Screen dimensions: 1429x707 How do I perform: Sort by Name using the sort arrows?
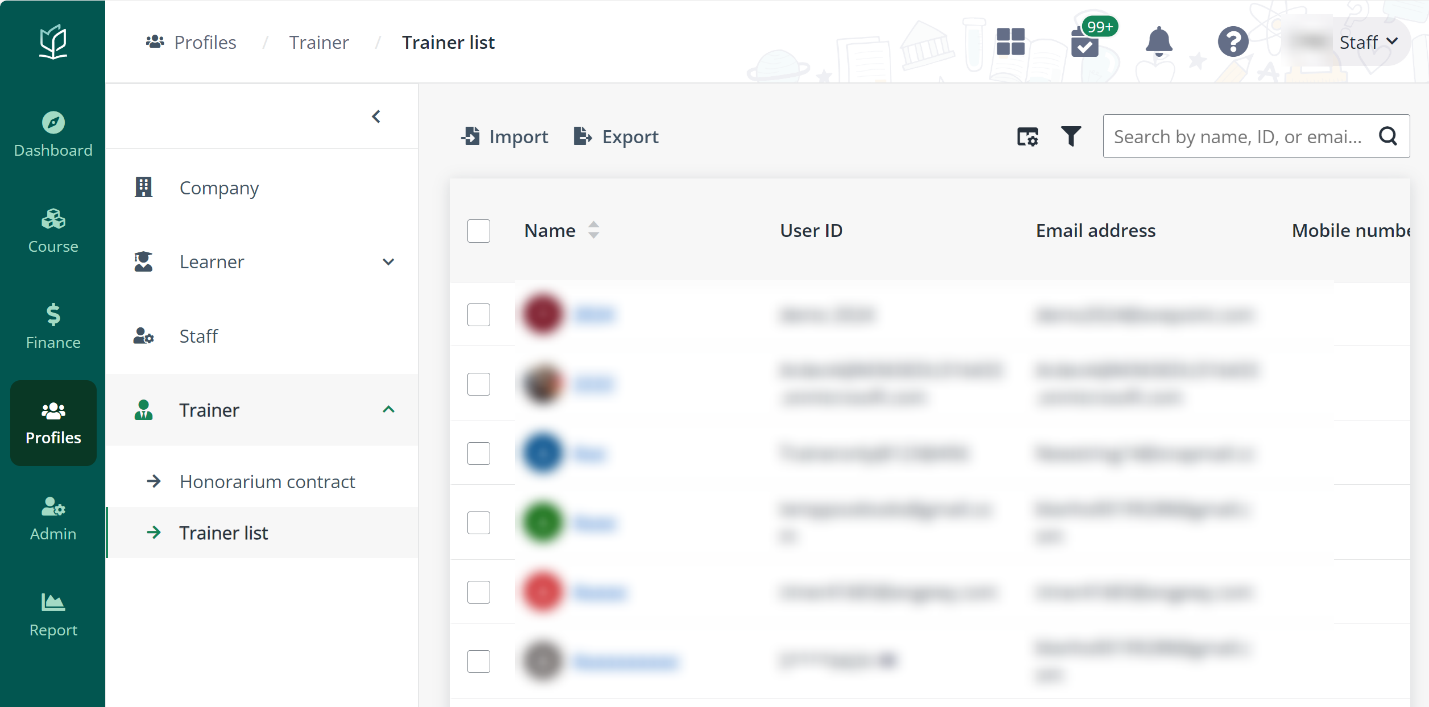(x=593, y=230)
